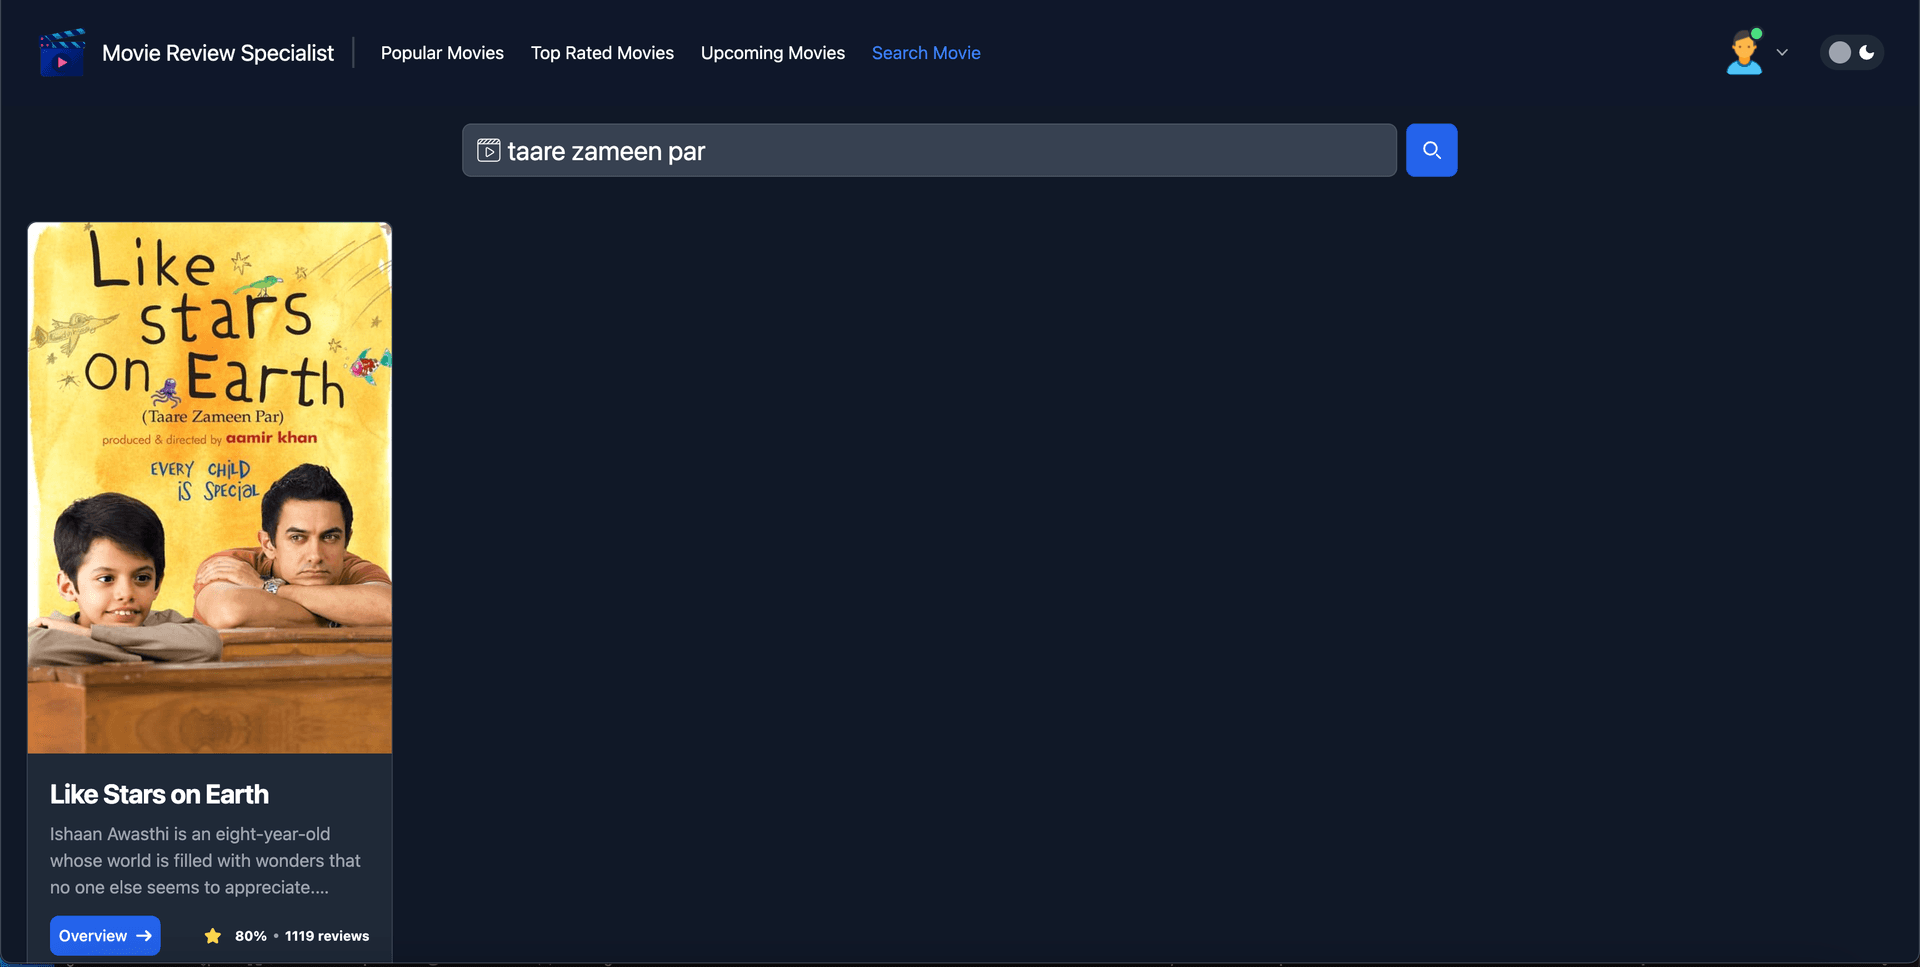Focus the movie search input field
This screenshot has width=1920, height=967.
coord(929,150)
